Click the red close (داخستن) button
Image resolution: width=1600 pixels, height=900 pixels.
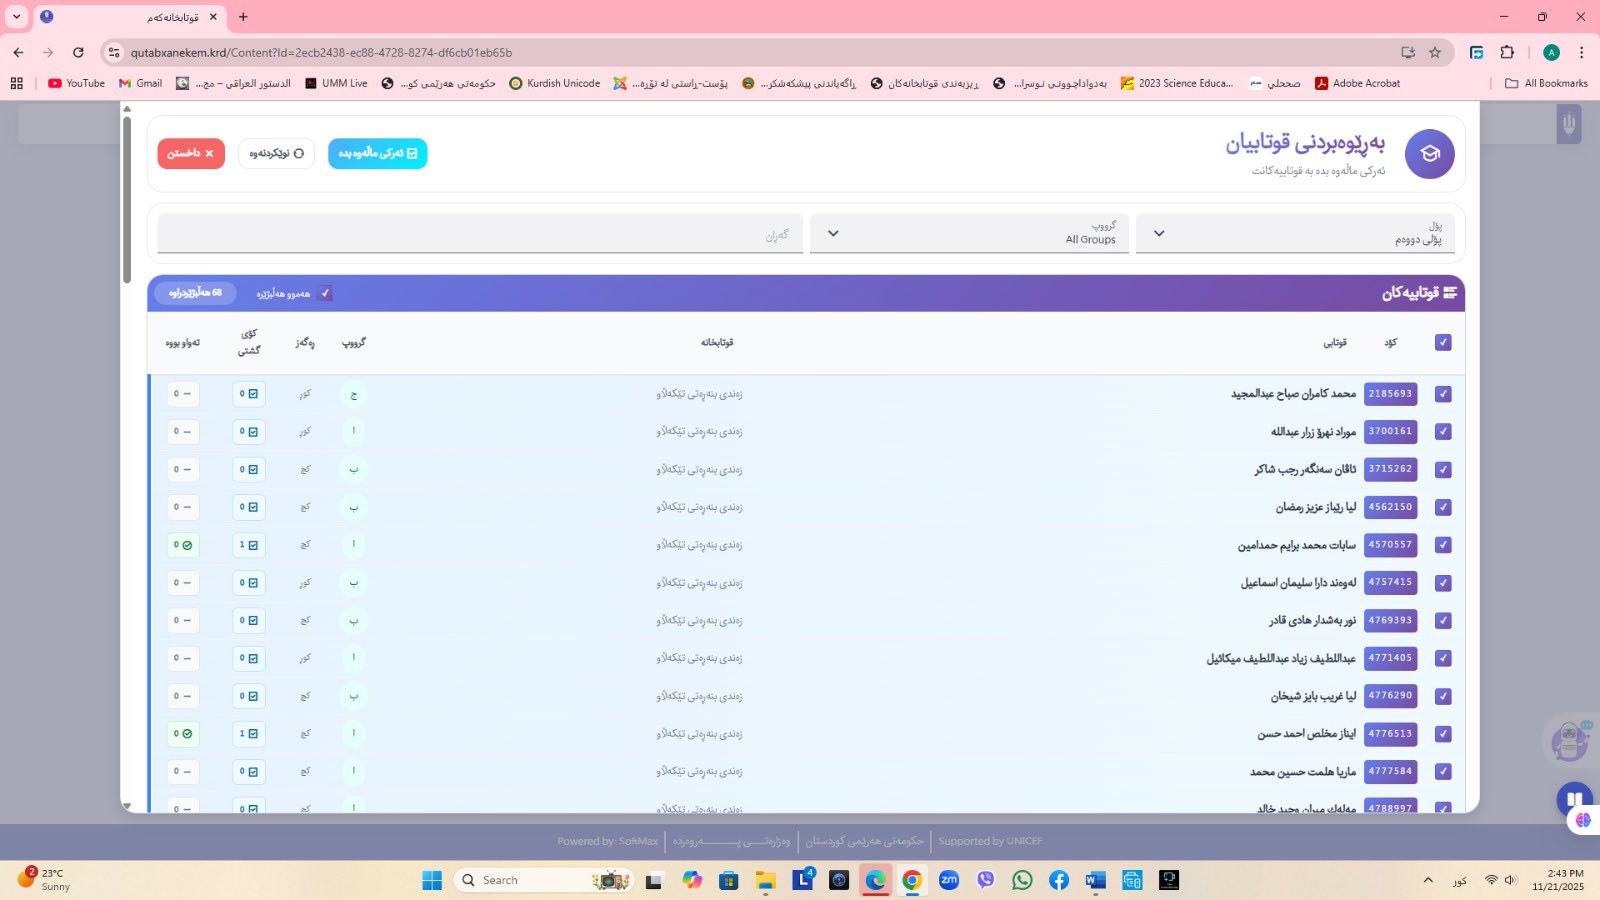pos(191,153)
